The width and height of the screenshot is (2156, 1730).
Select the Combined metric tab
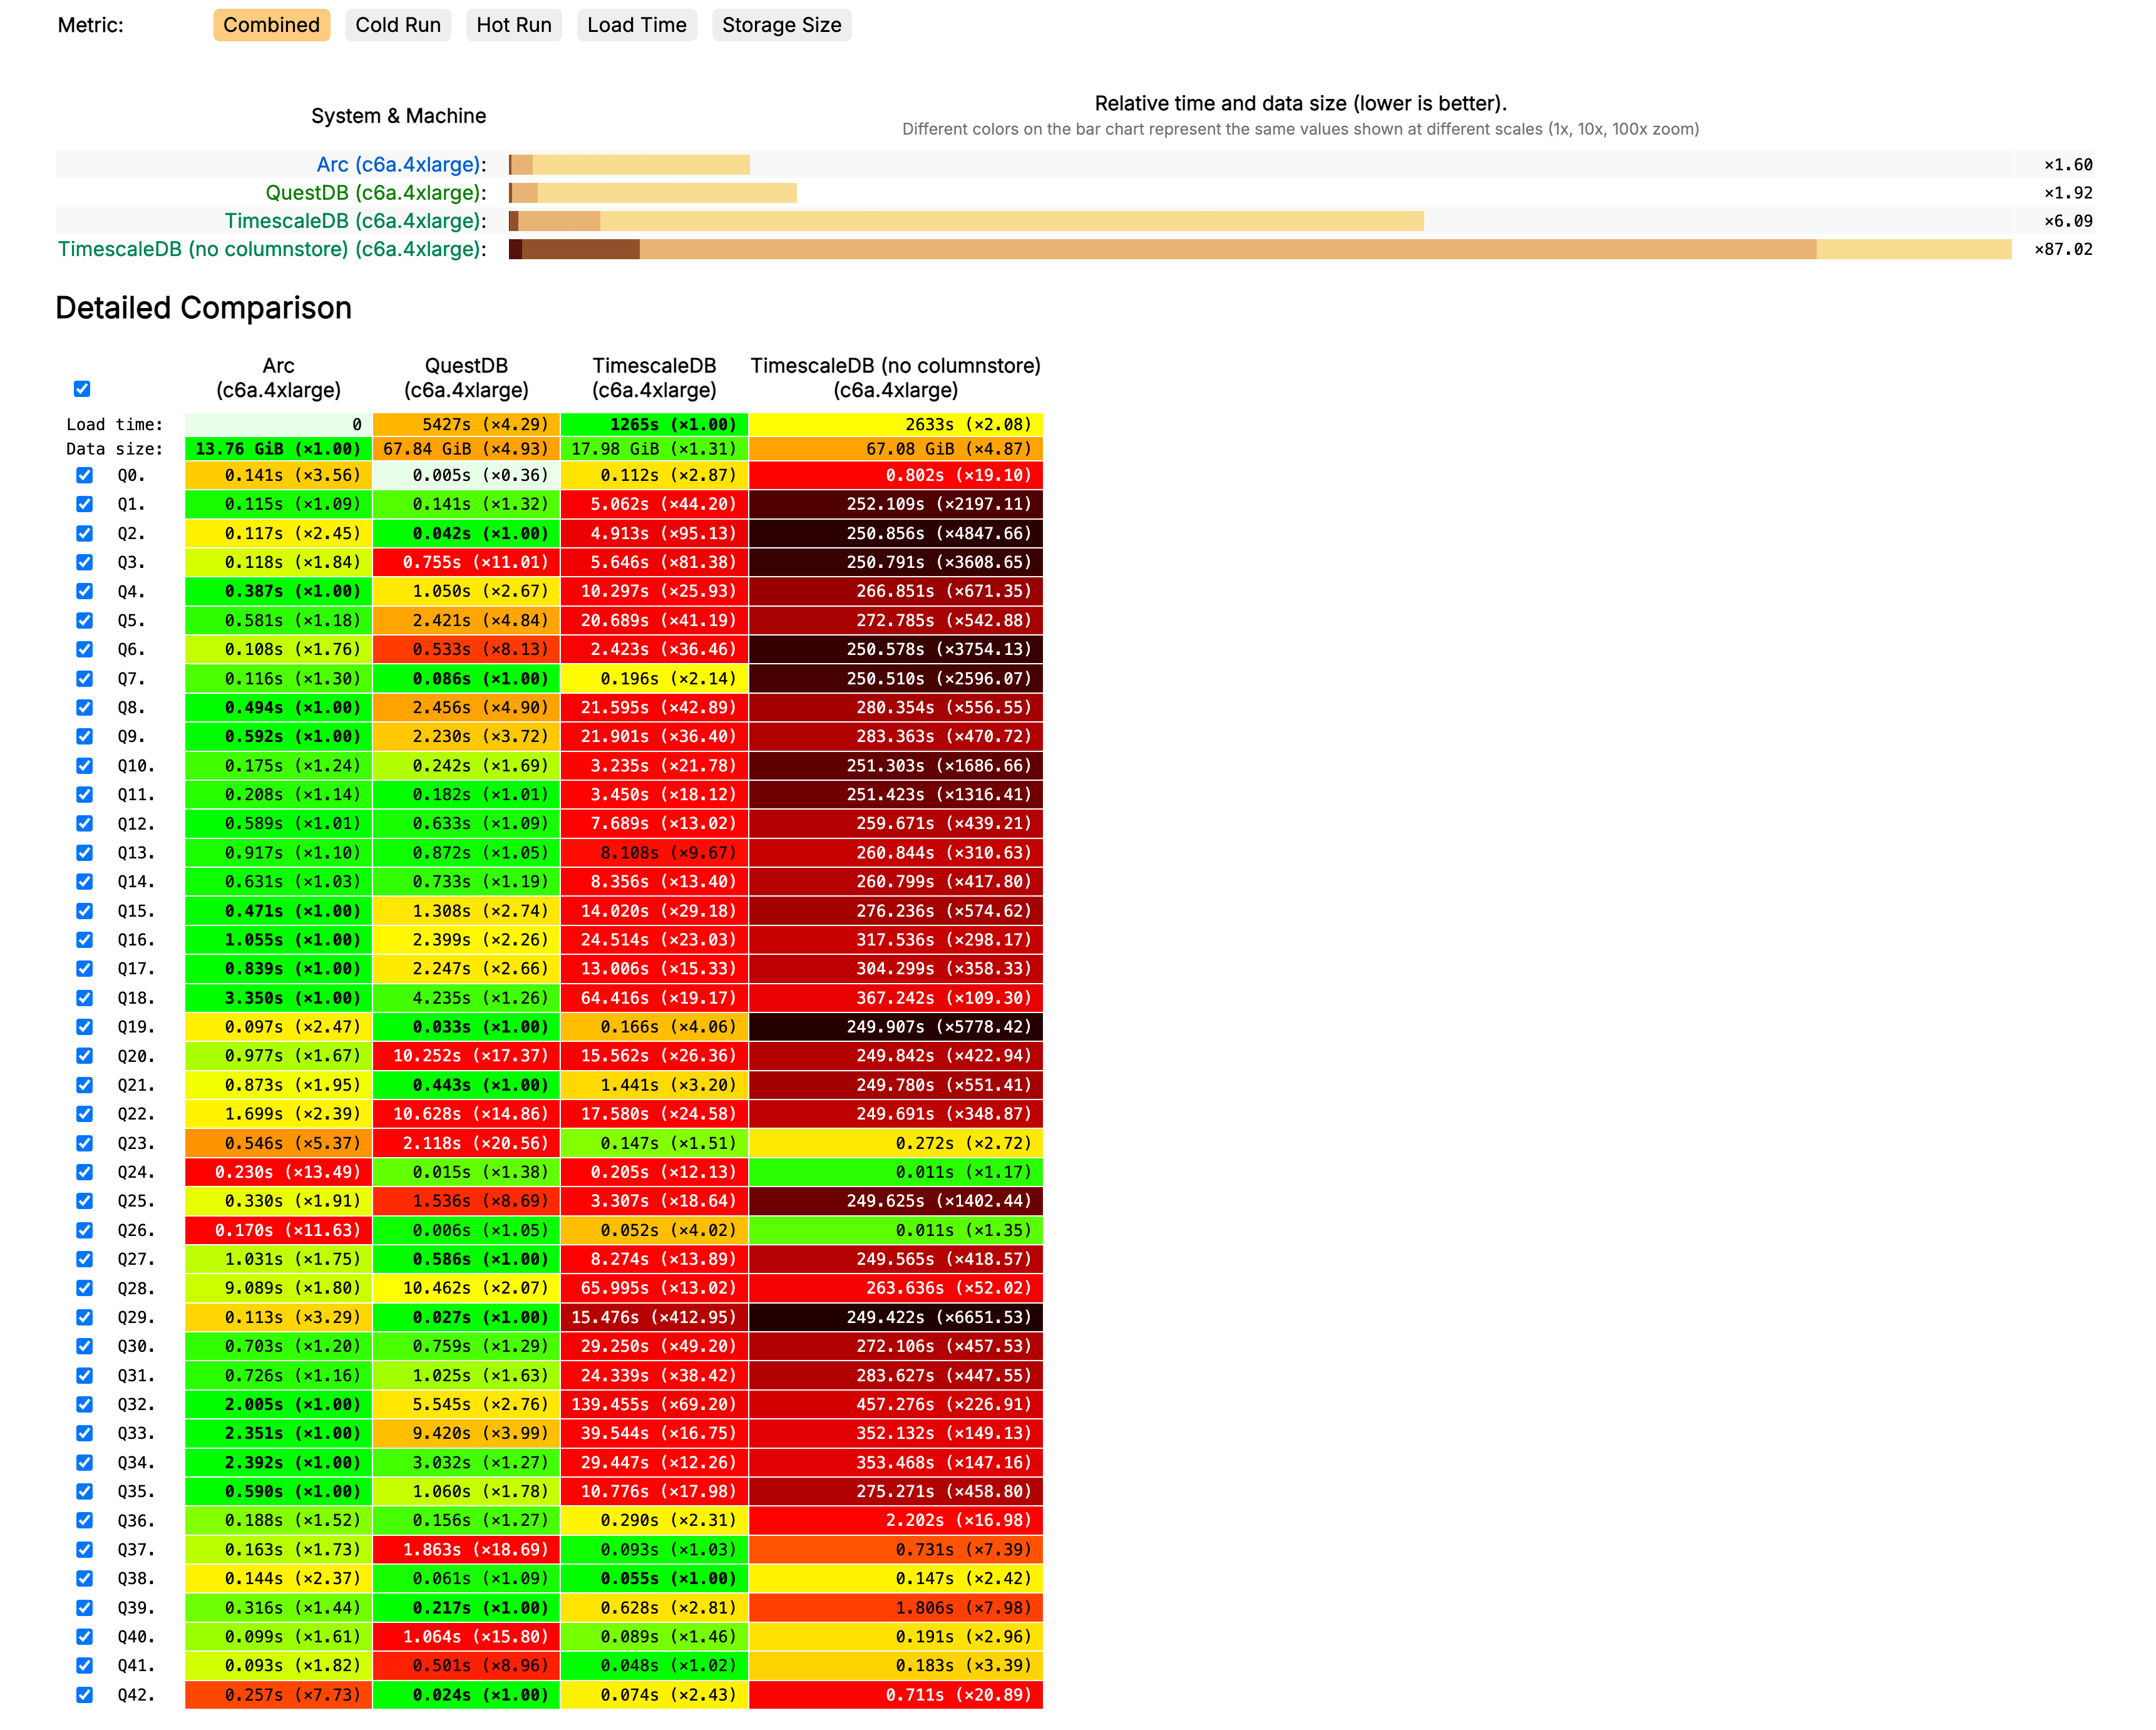tap(271, 25)
